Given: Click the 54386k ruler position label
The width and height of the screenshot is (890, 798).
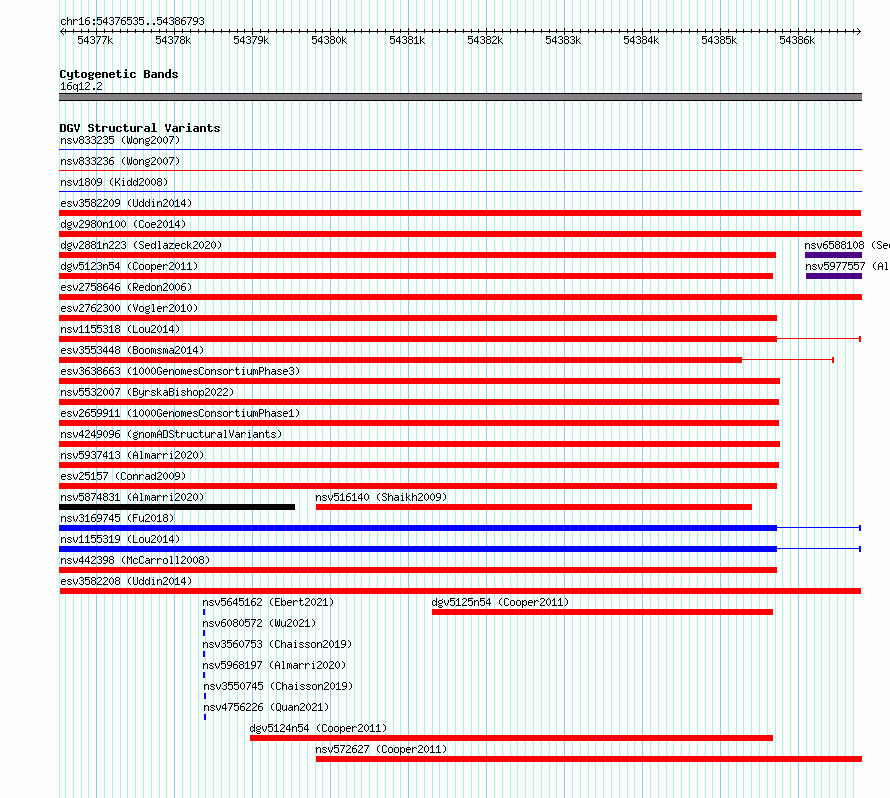Looking at the screenshot, I should tap(797, 40).
